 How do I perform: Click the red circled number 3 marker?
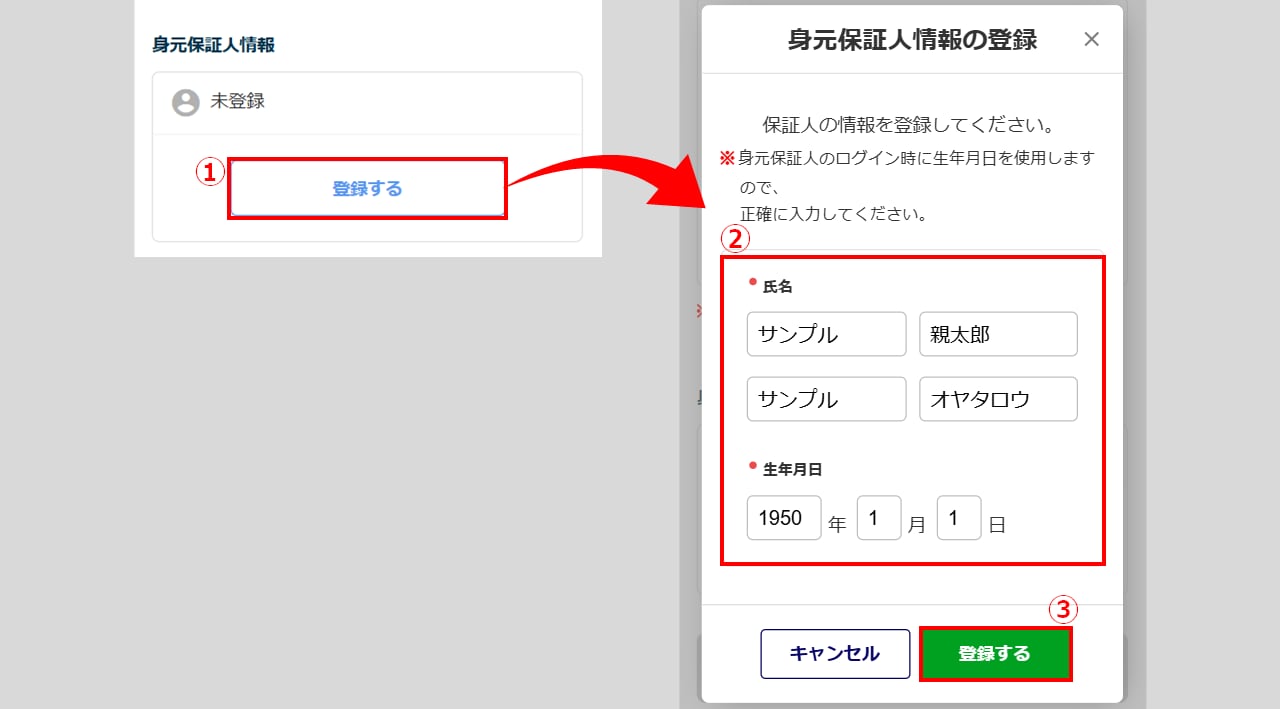(x=1063, y=609)
